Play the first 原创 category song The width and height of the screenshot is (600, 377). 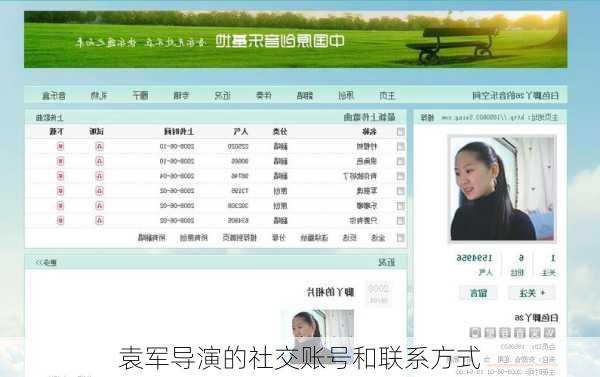point(99,191)
